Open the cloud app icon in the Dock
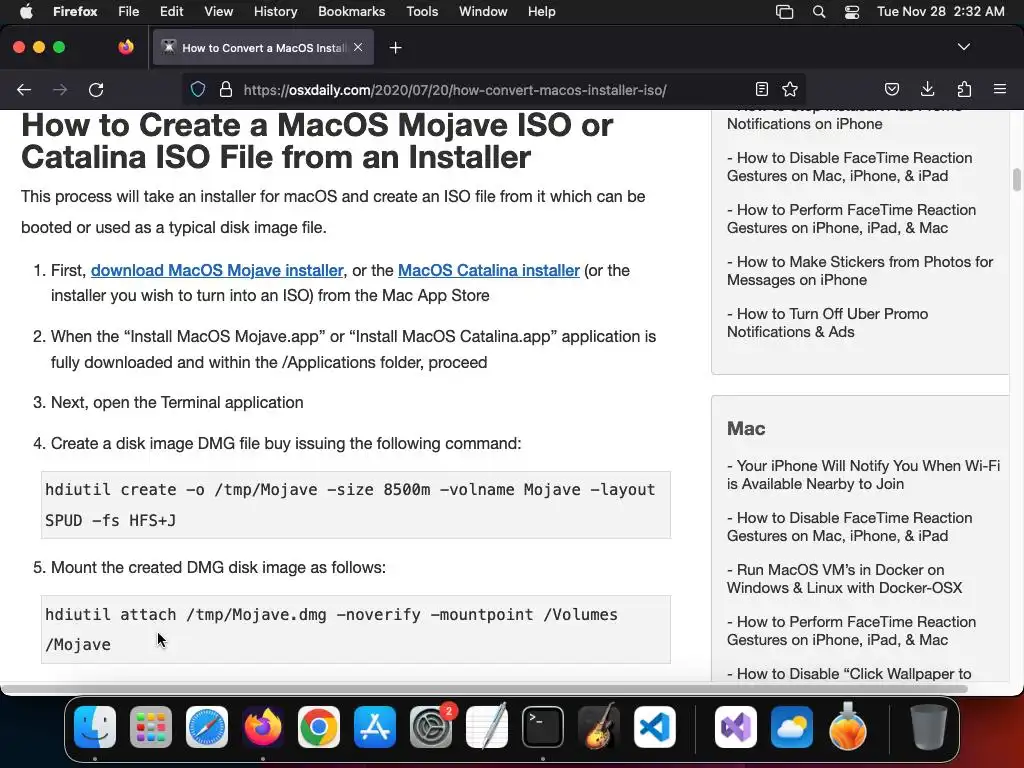 792,727
